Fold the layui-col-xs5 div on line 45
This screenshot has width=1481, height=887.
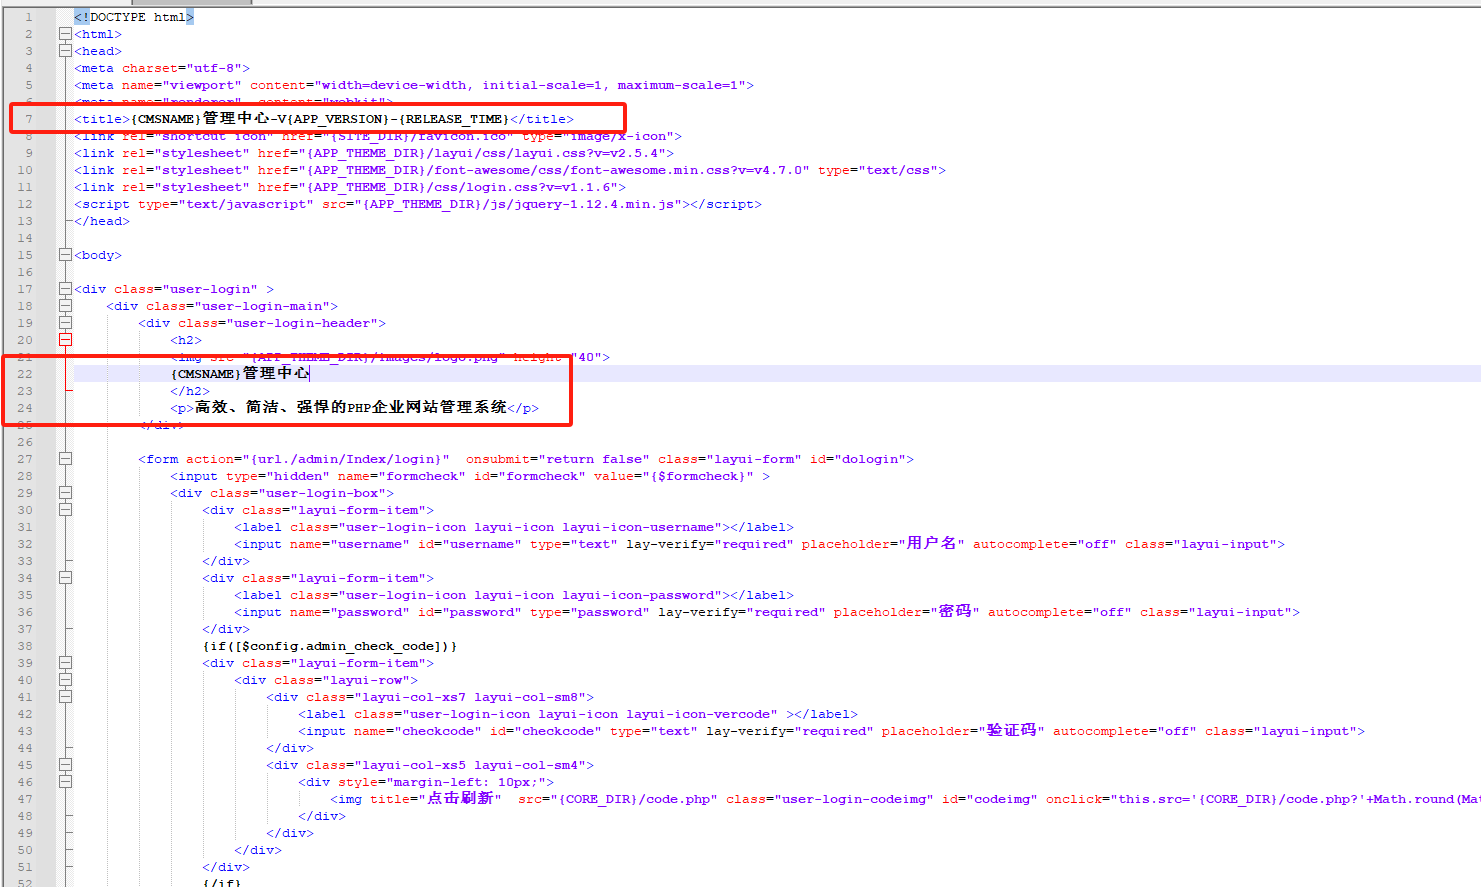coord(65,765)
